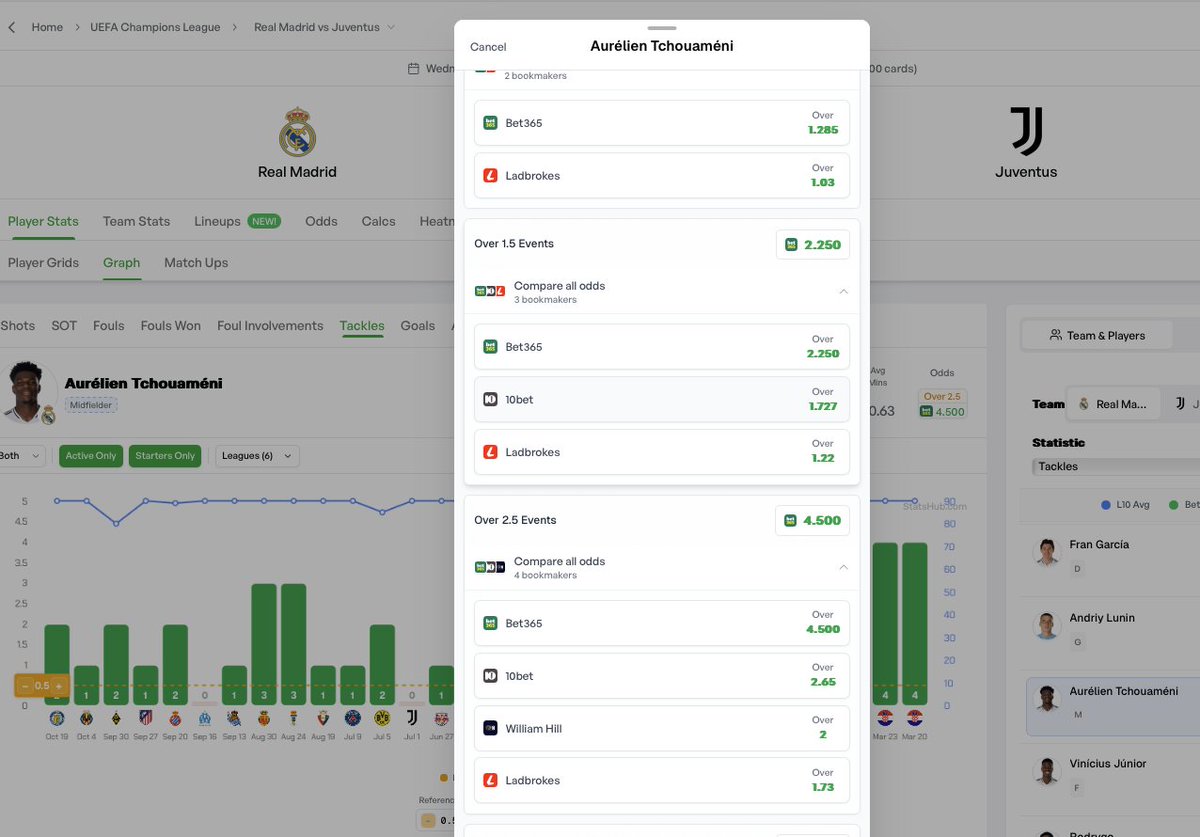Click the Aug 30 match bar in graph
Viewport: 1200px width, 837px height.
[264, 644]
